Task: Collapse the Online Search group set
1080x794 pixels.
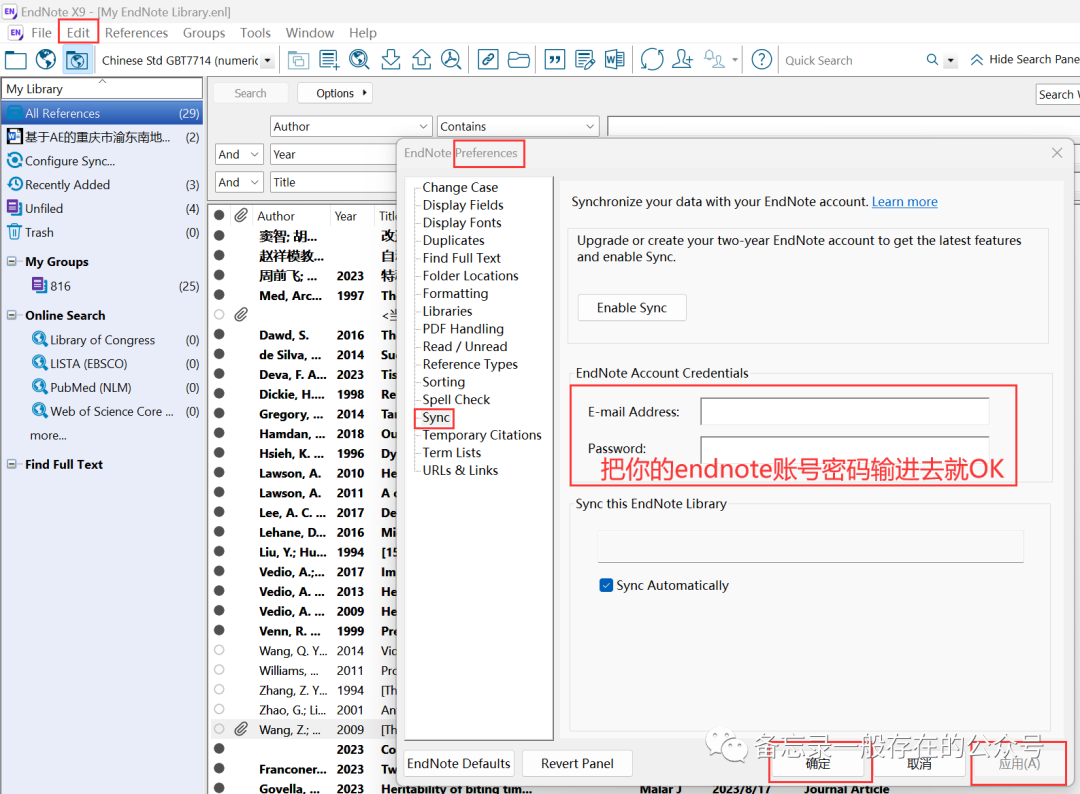Action: (12, 315)
